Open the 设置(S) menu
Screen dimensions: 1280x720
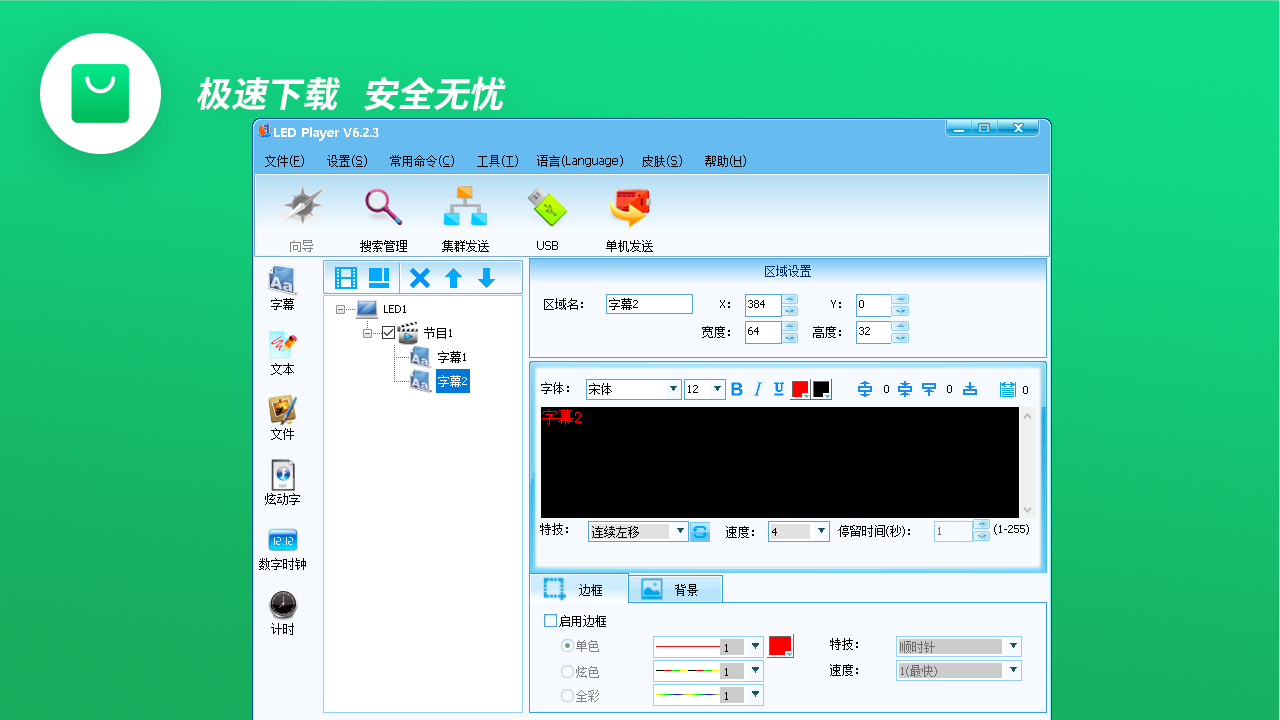click(346, 161)
